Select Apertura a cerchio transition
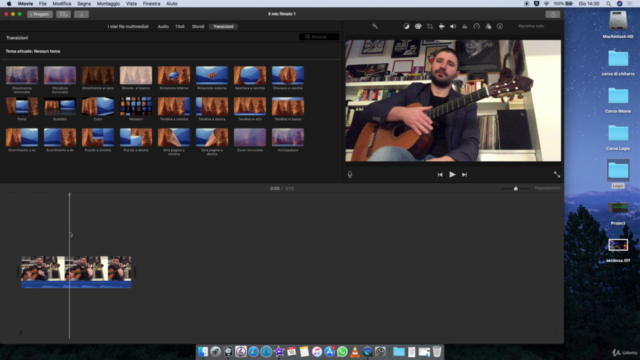This screenshot has height=360, width=640. 250,76
